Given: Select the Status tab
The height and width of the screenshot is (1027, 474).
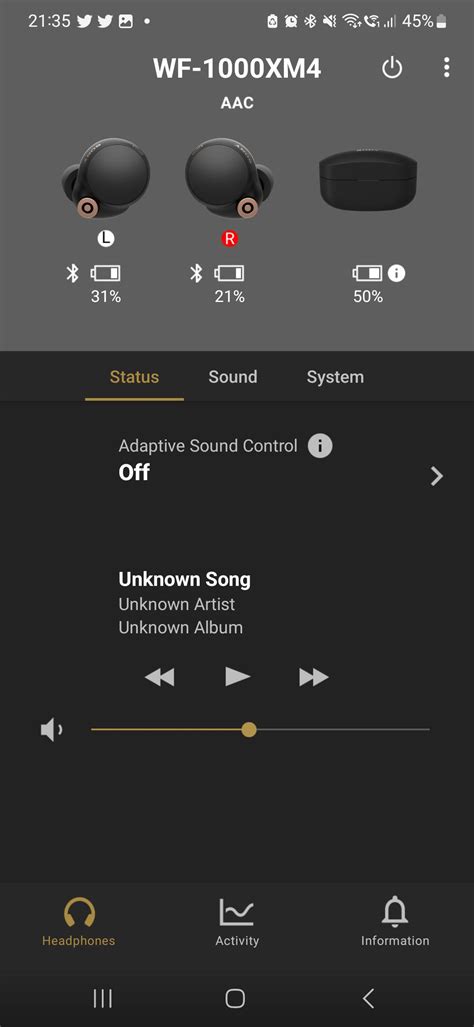Looking at the screenshot, I should click(x=134, y=377).
